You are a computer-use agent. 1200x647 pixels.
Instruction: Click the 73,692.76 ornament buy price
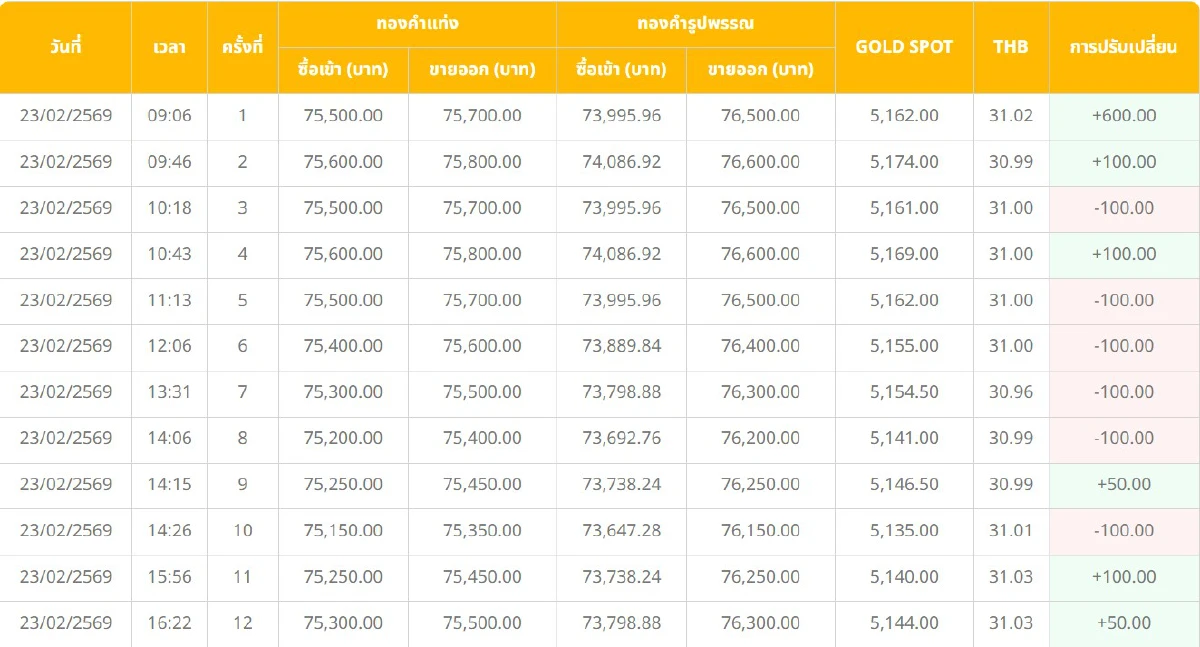point(621,438)
